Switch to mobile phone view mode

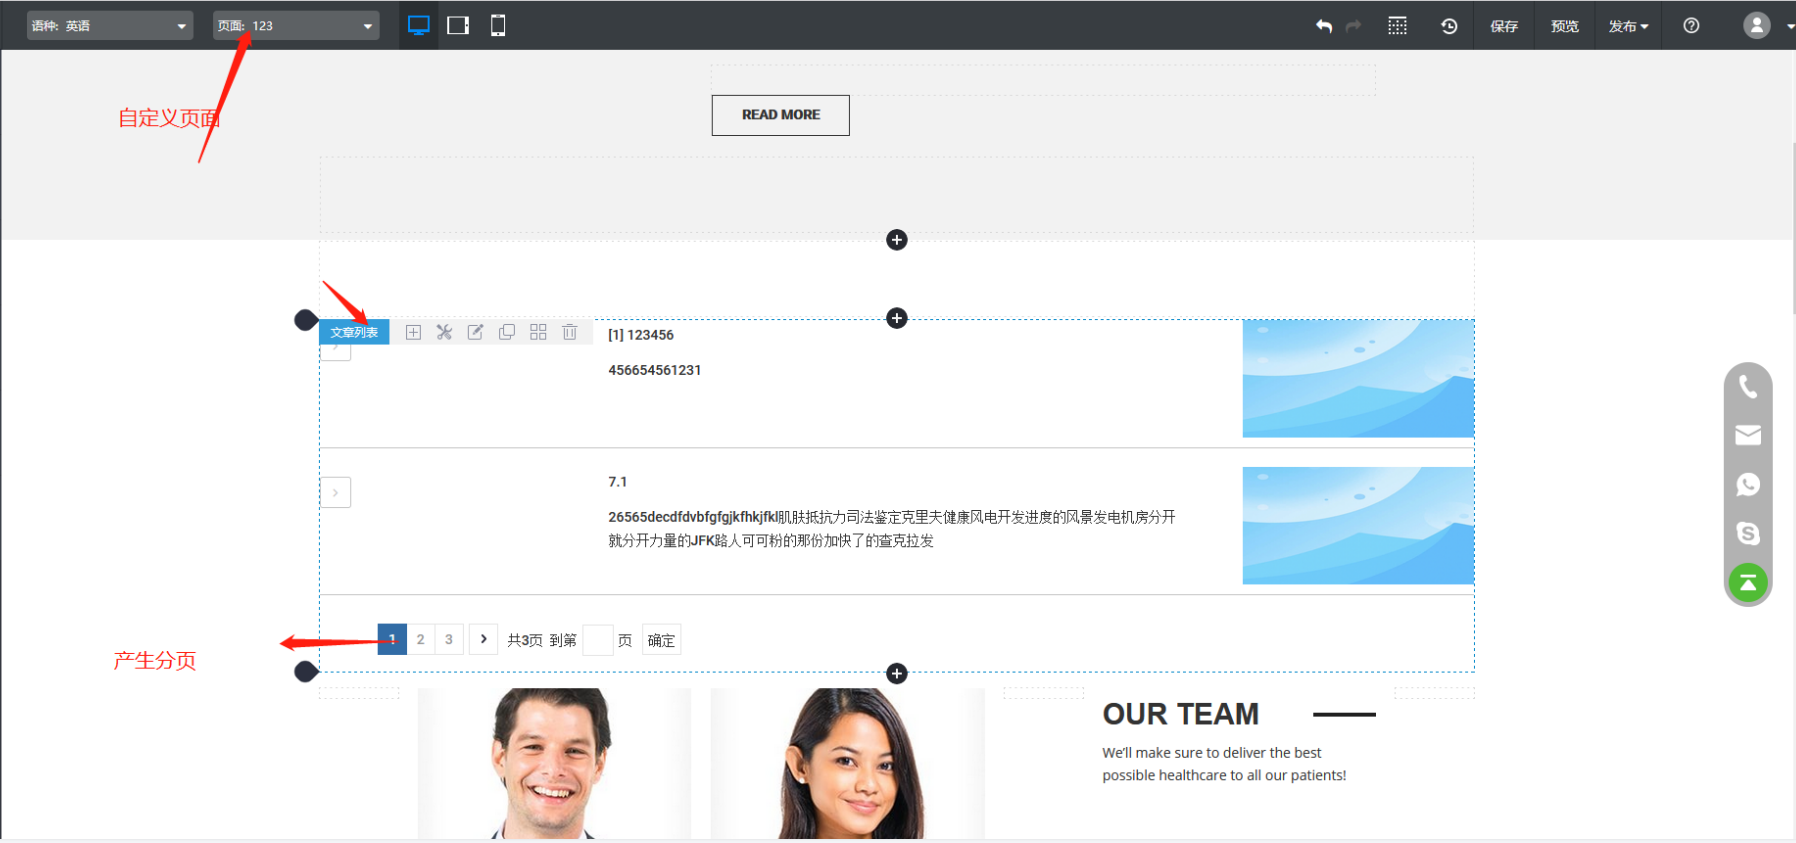[498, 26]
